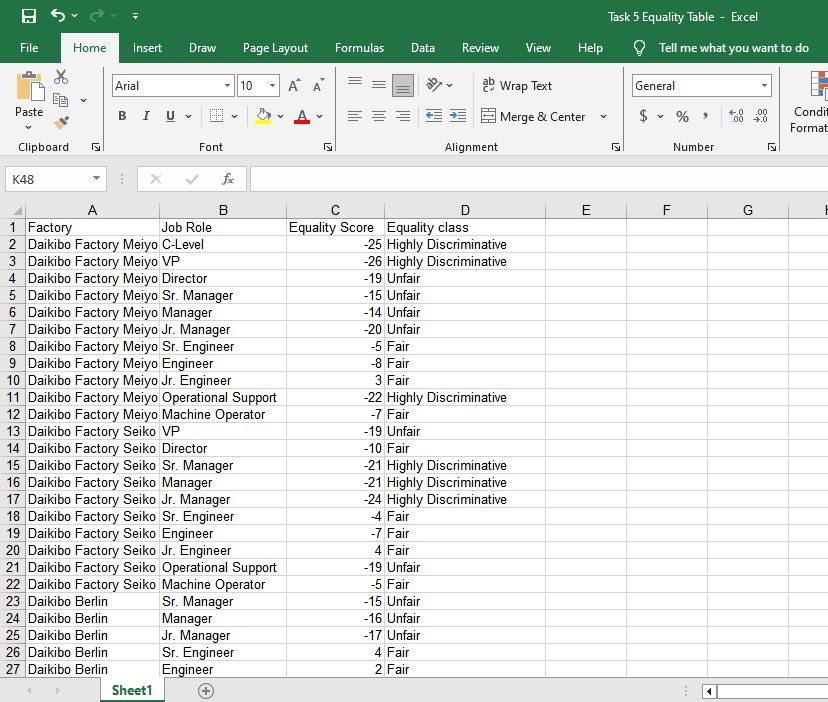Click the formula bar input area

click(x=539, y=179)
